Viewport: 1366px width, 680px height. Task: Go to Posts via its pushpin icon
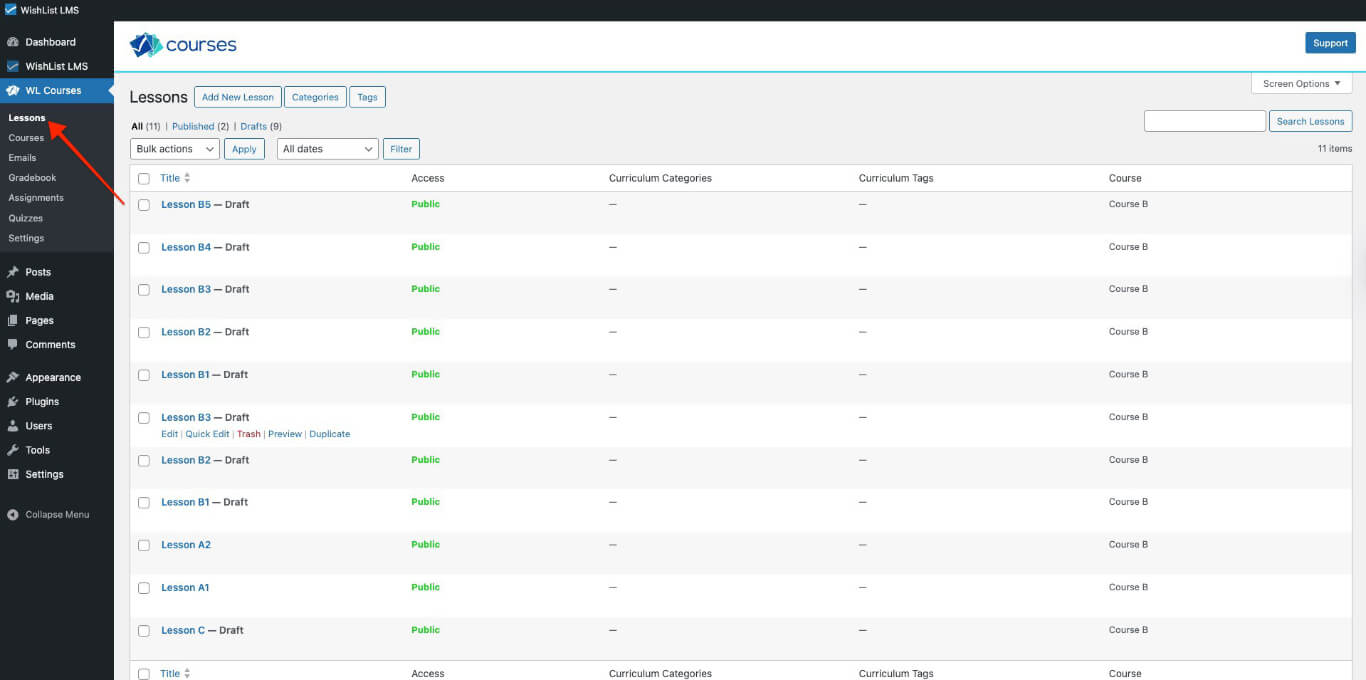pos(15,272)
